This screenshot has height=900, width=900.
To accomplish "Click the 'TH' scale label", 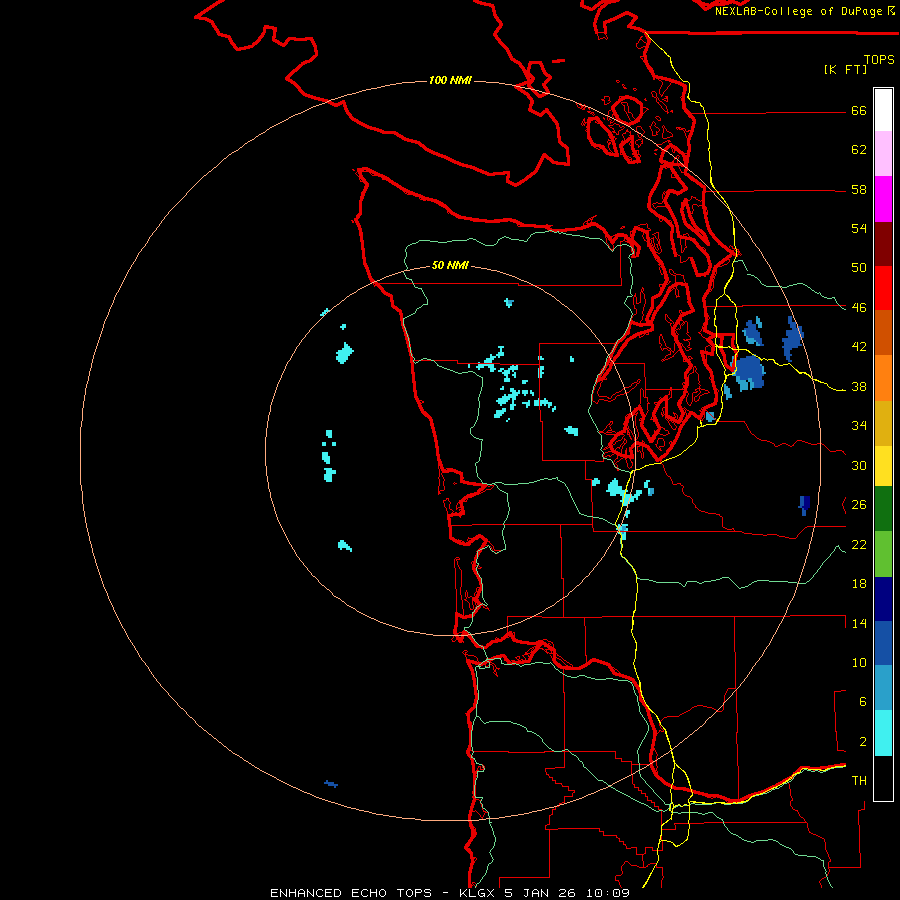I will [859, 781].
